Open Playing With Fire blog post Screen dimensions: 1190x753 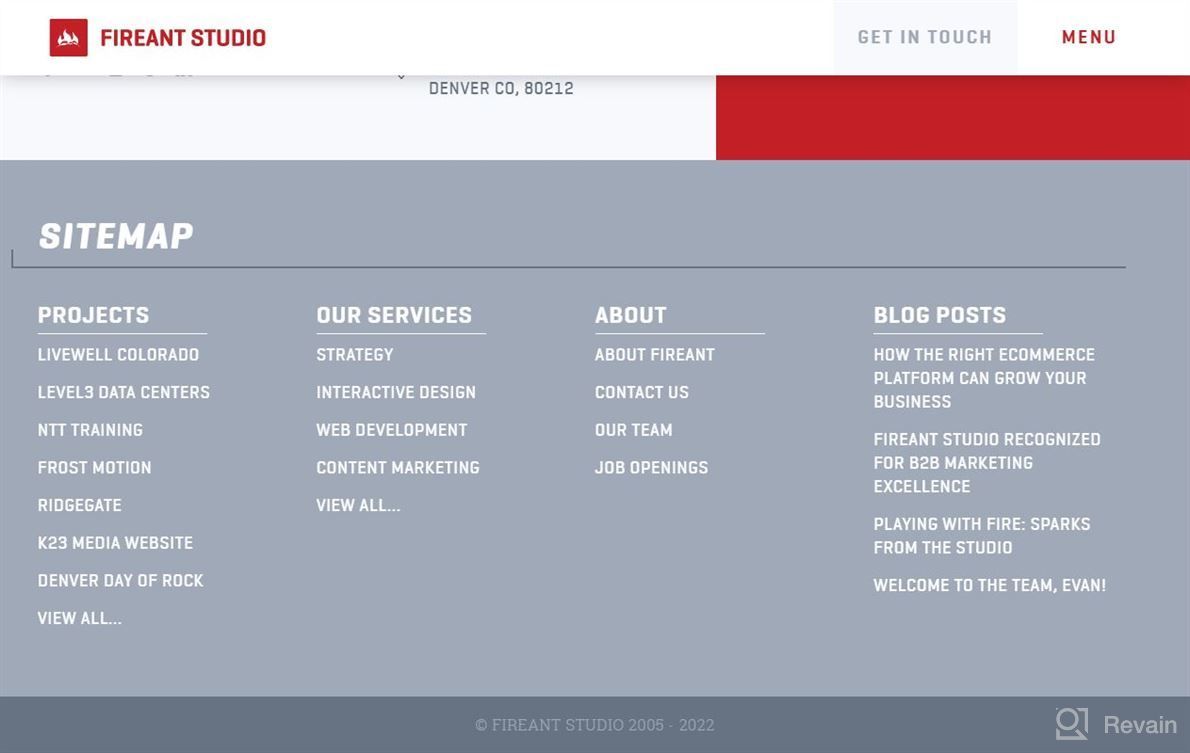pos(982,536)
